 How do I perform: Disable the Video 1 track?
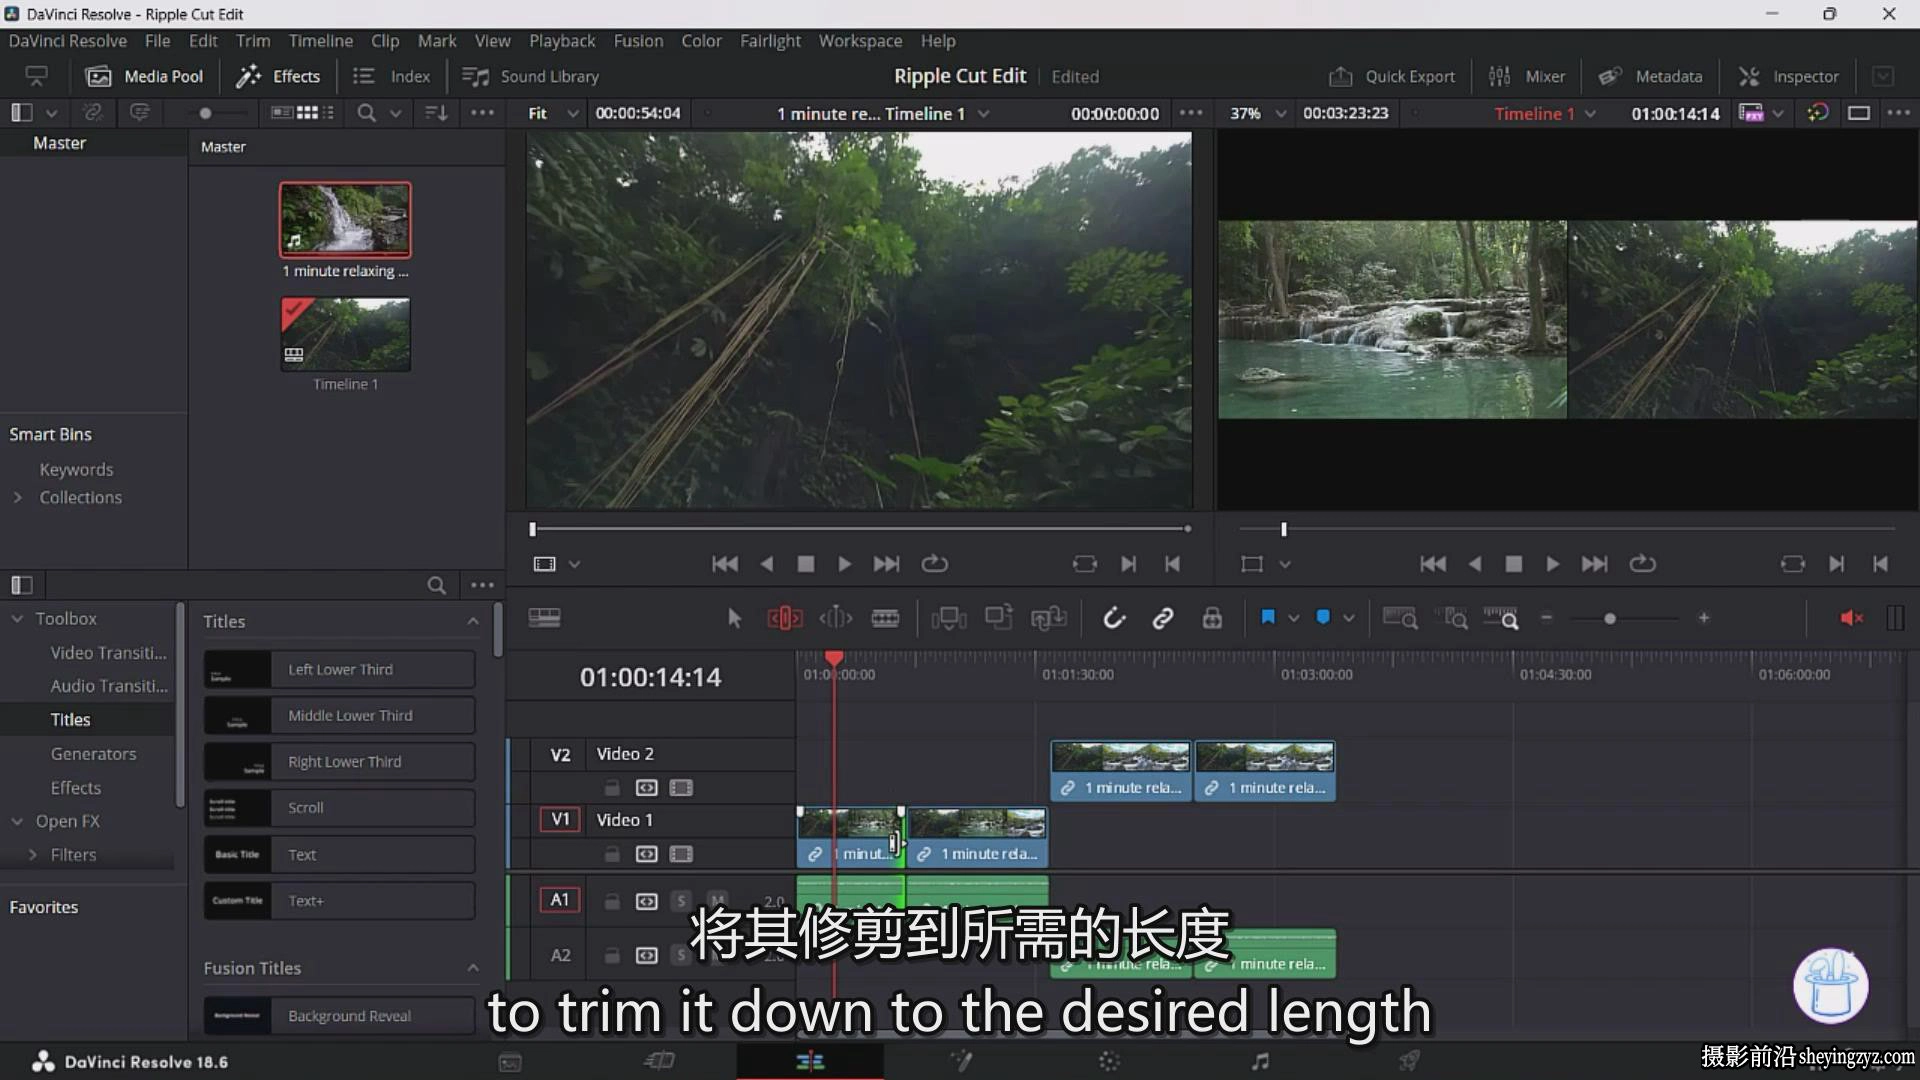(x=681, y=854)
